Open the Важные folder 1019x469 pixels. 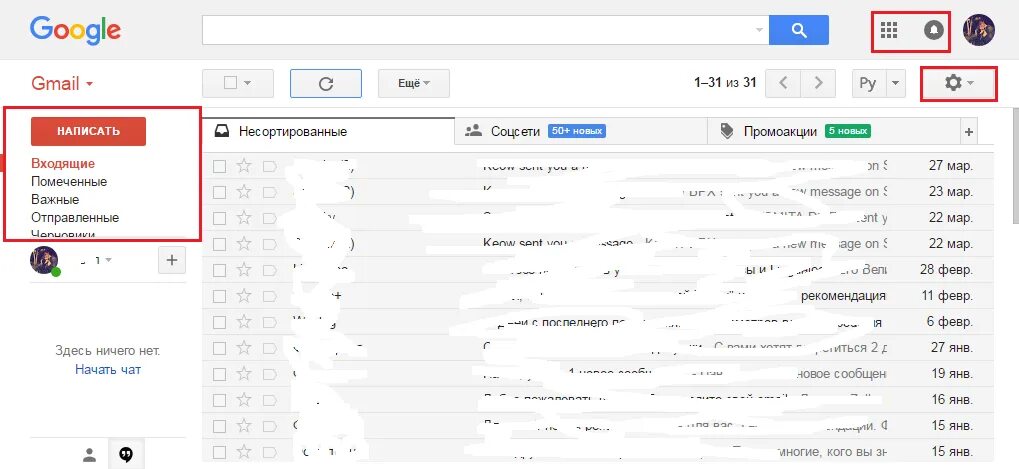click(x=55, y=199)
